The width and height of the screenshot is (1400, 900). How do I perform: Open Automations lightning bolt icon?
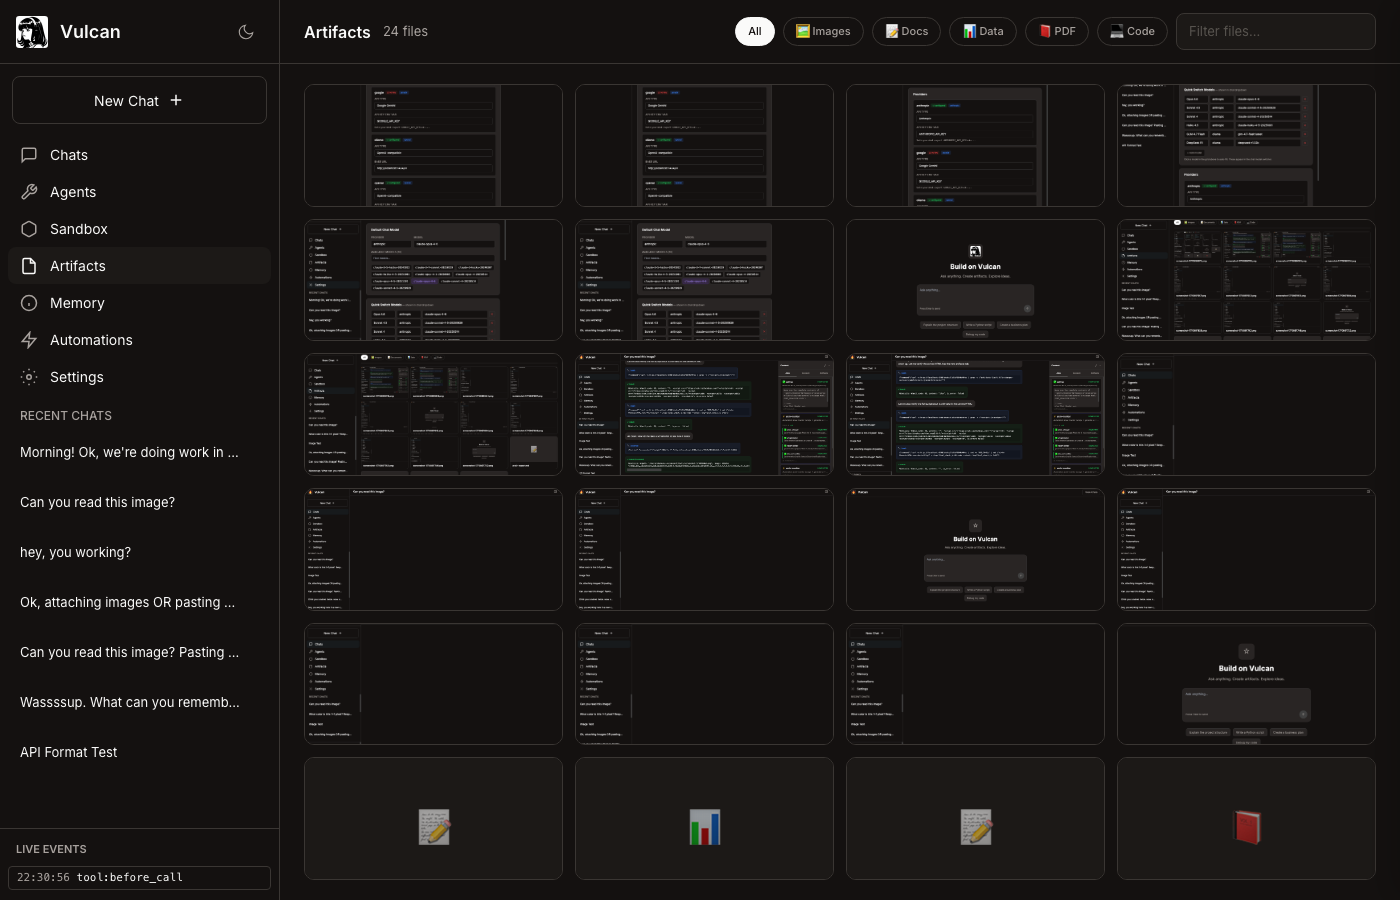coord(29,340)
